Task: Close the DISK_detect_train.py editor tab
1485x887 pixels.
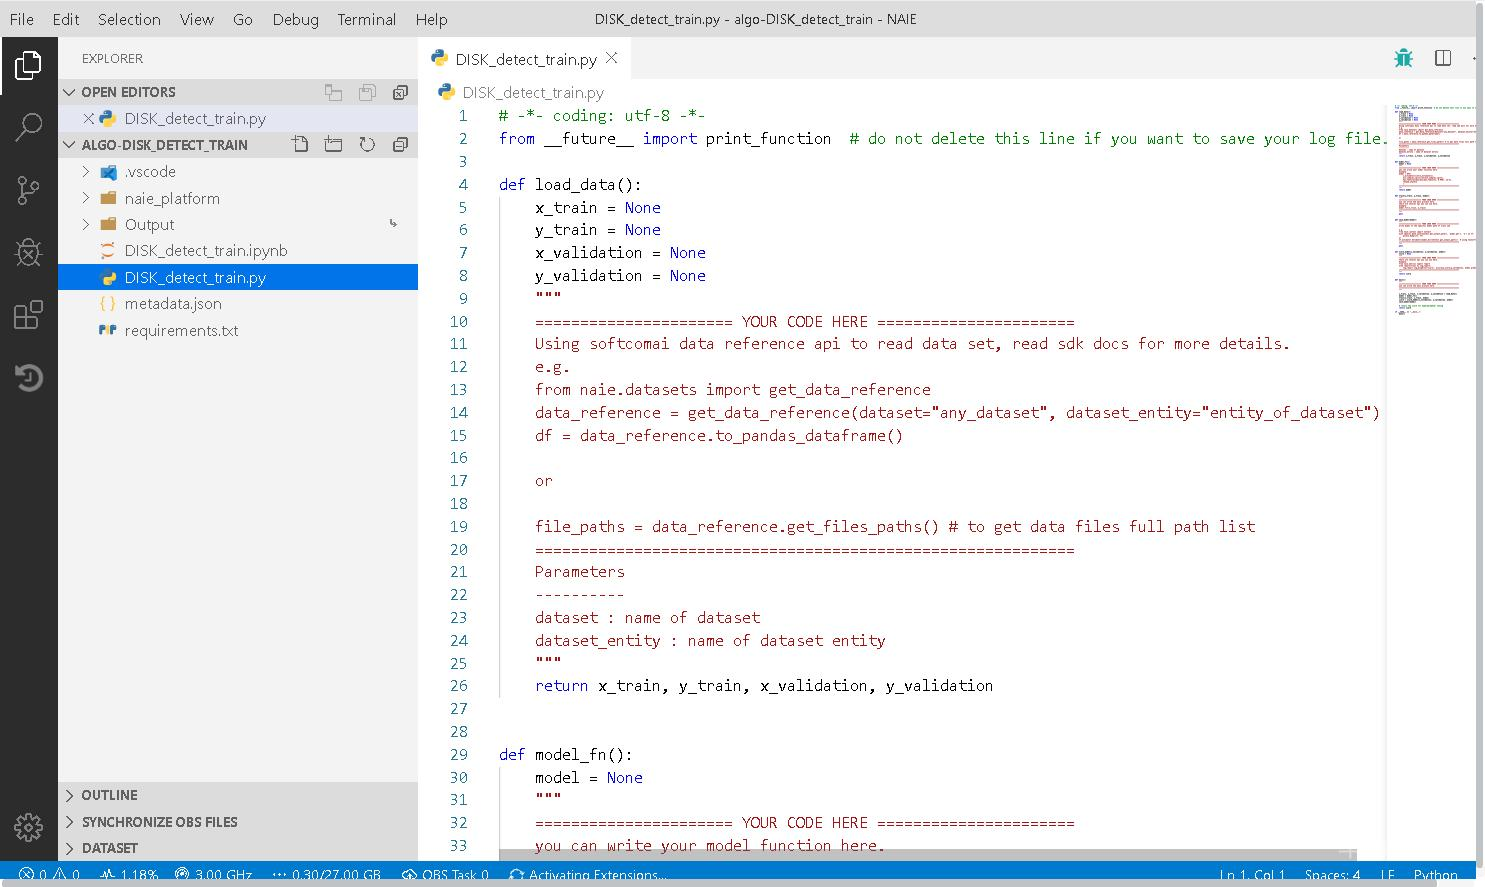Action: coord(611,58)
